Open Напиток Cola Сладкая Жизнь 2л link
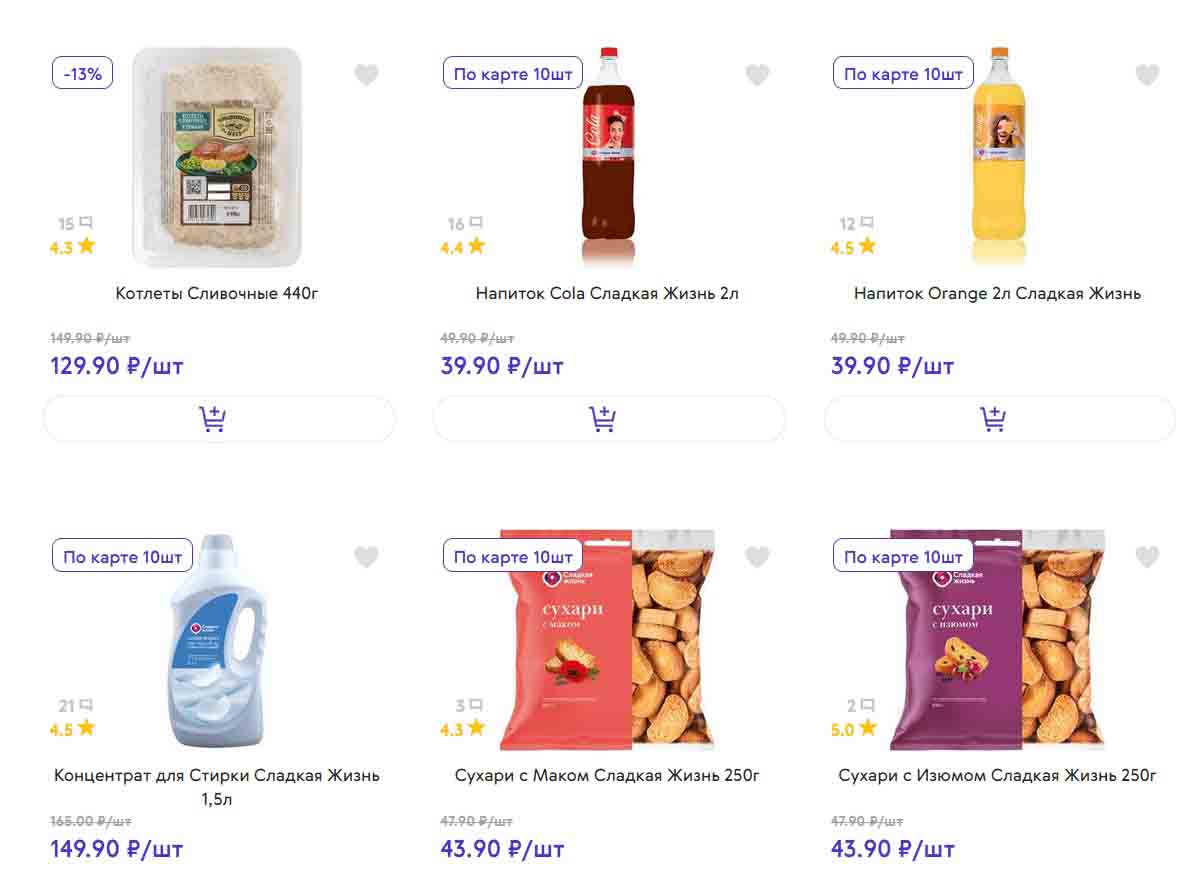 (607, 294)
